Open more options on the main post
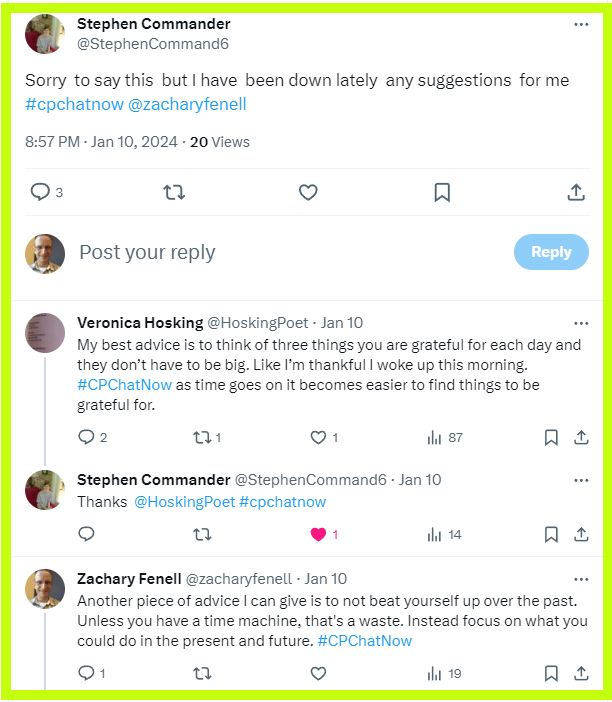 [581, 24]
